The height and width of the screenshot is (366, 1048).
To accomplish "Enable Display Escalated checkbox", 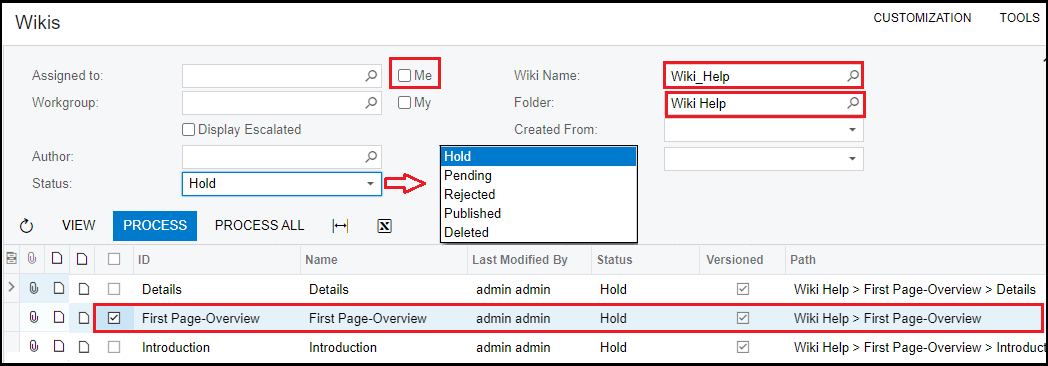I will [188, 130].
